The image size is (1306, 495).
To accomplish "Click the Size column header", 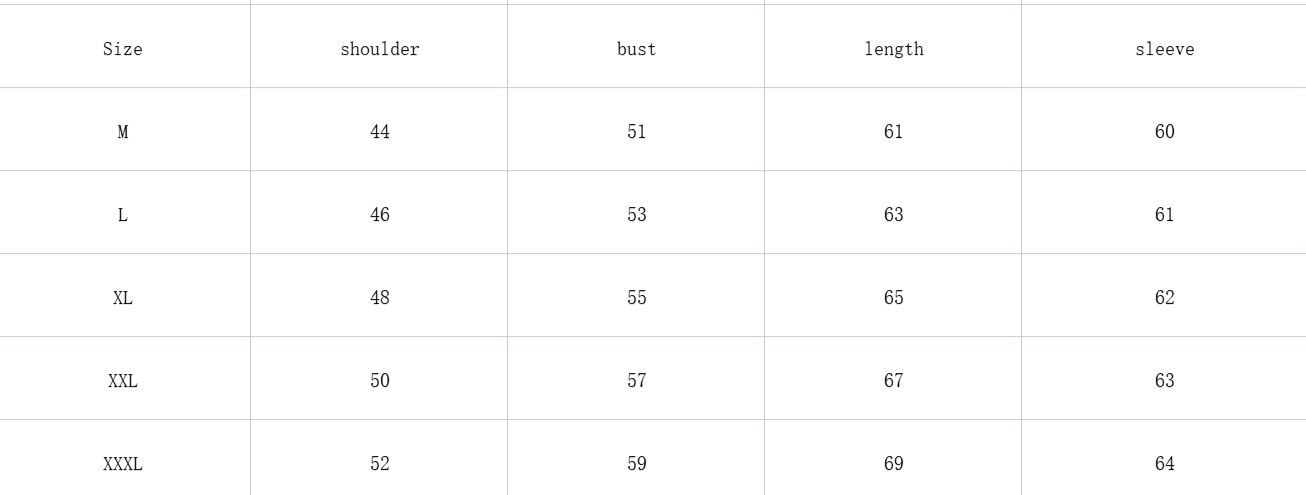I will [123, 49].
